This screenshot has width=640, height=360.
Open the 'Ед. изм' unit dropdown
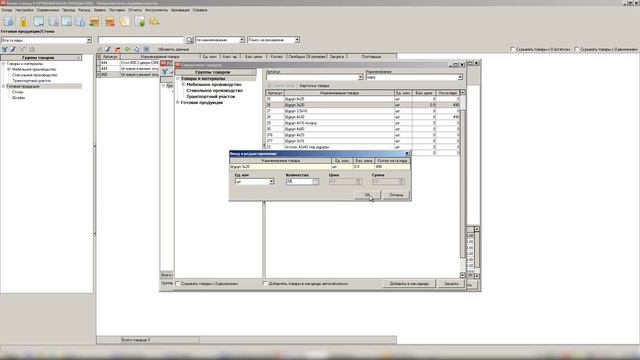271,182
